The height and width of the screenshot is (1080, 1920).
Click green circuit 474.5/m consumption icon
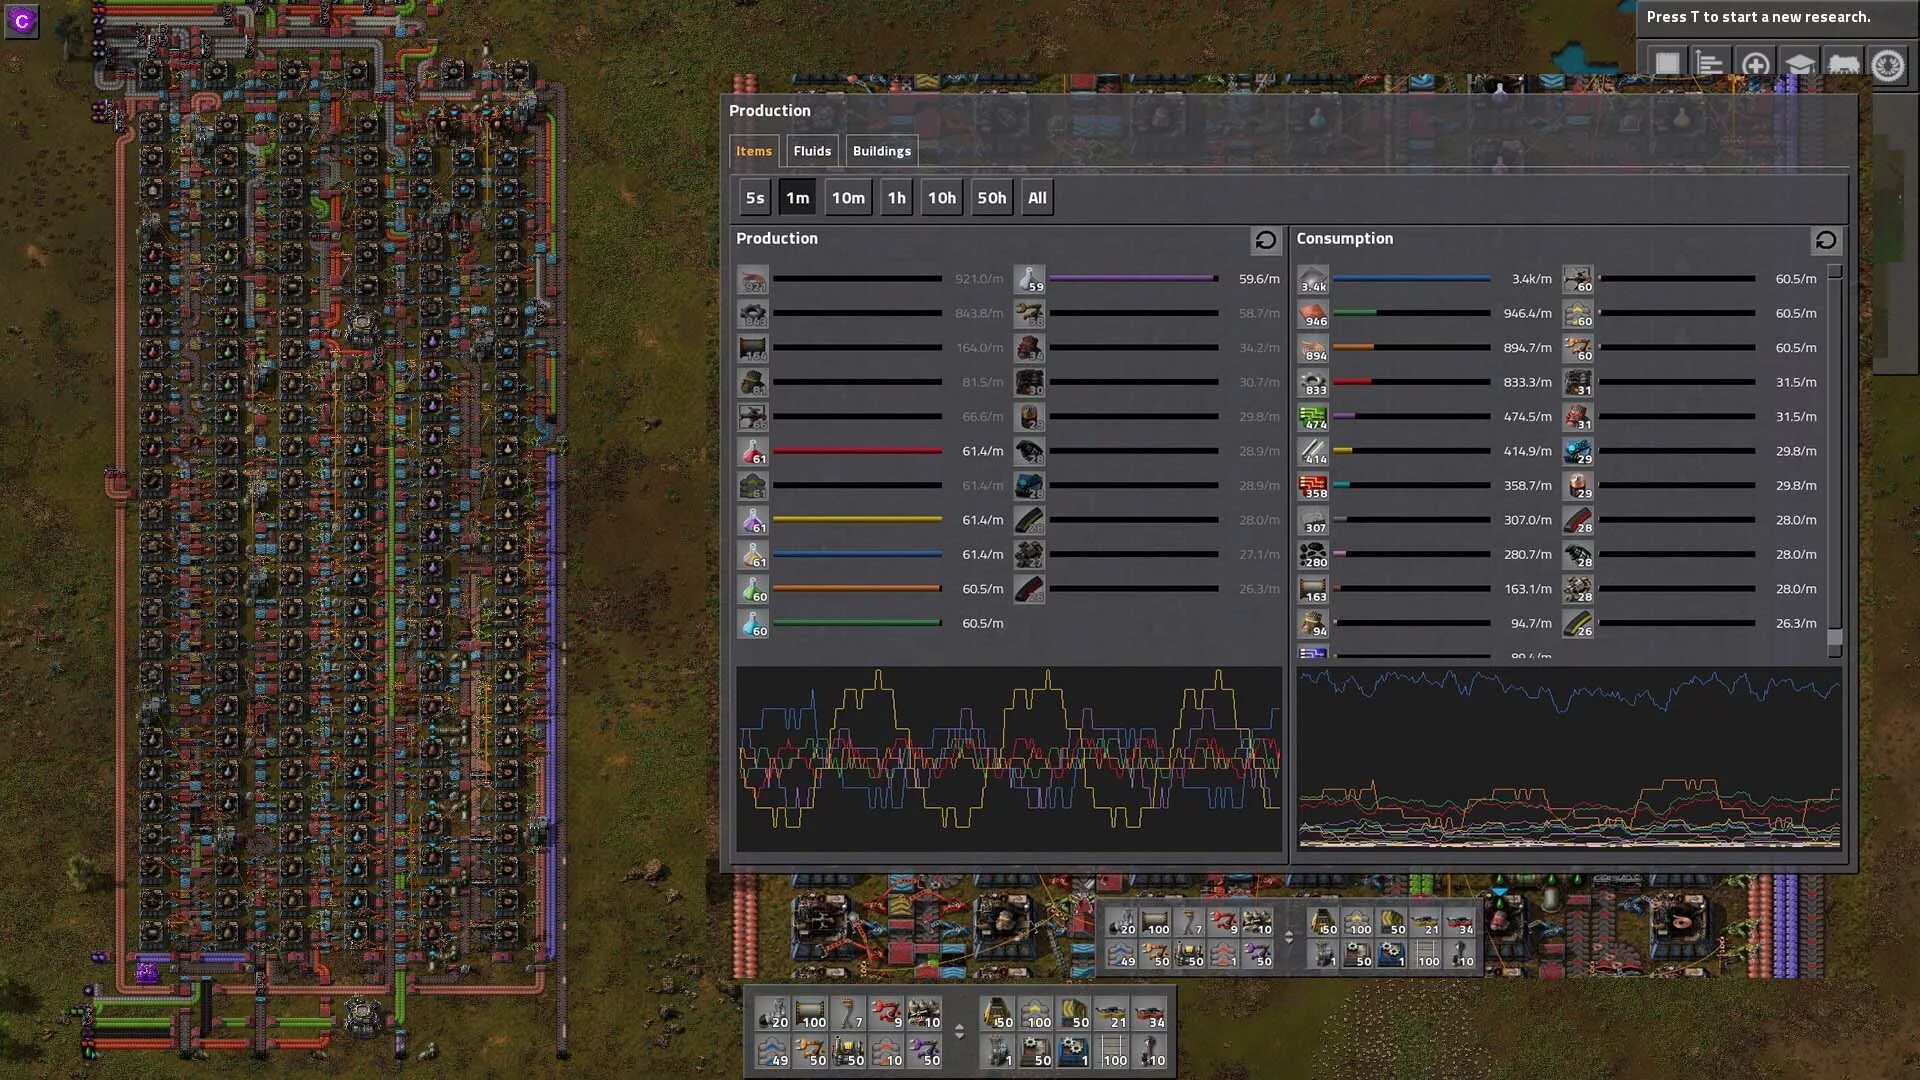click(1313, 417)
